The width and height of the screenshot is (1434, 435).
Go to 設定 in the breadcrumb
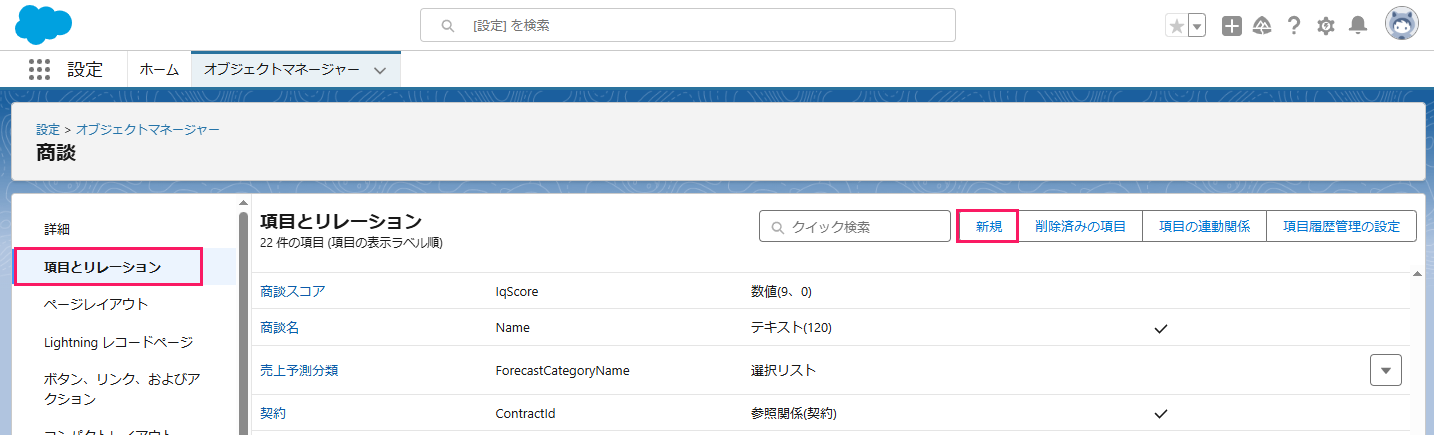tap(48, 129)
